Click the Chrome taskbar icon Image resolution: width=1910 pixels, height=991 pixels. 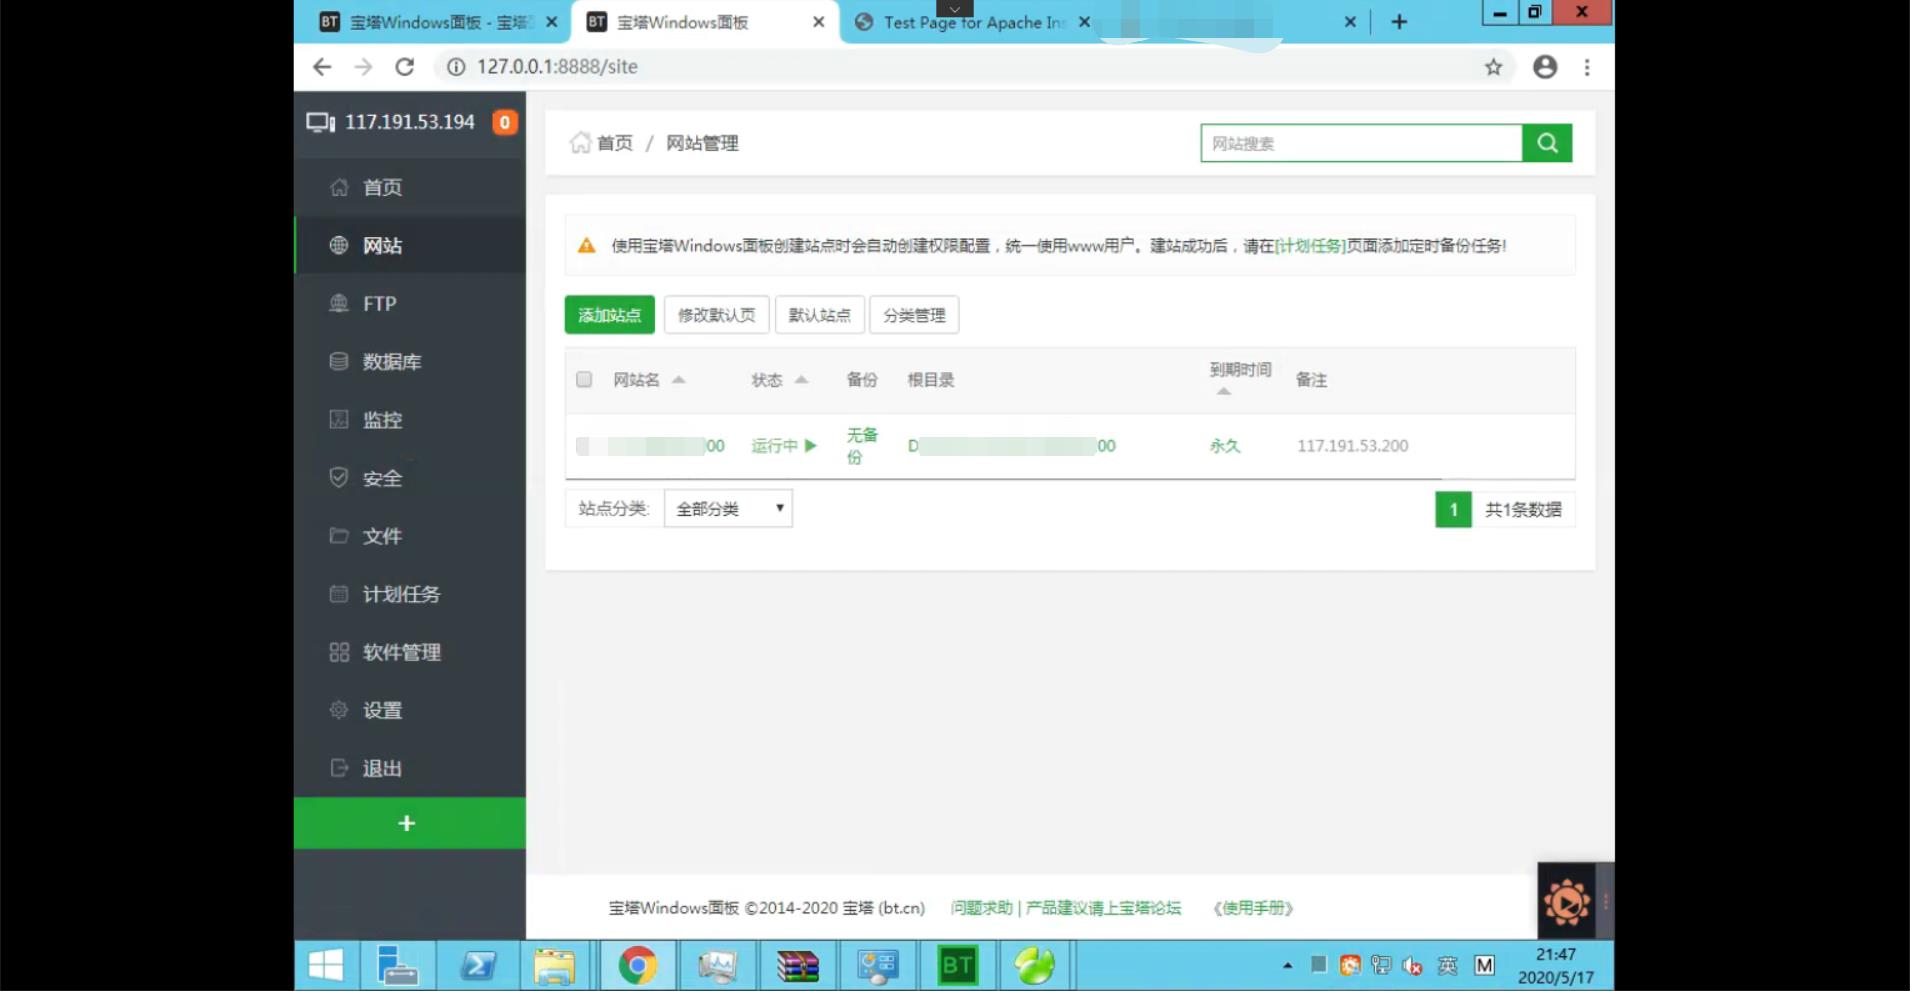click(637, 965)
